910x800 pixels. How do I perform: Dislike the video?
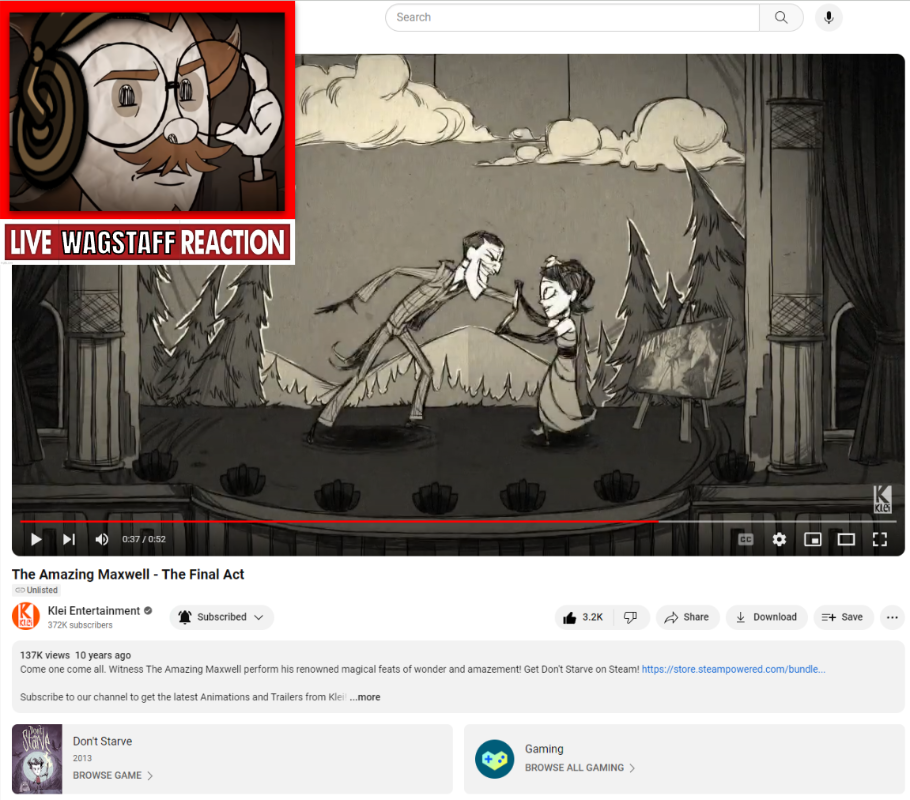(x=631, y=617)
